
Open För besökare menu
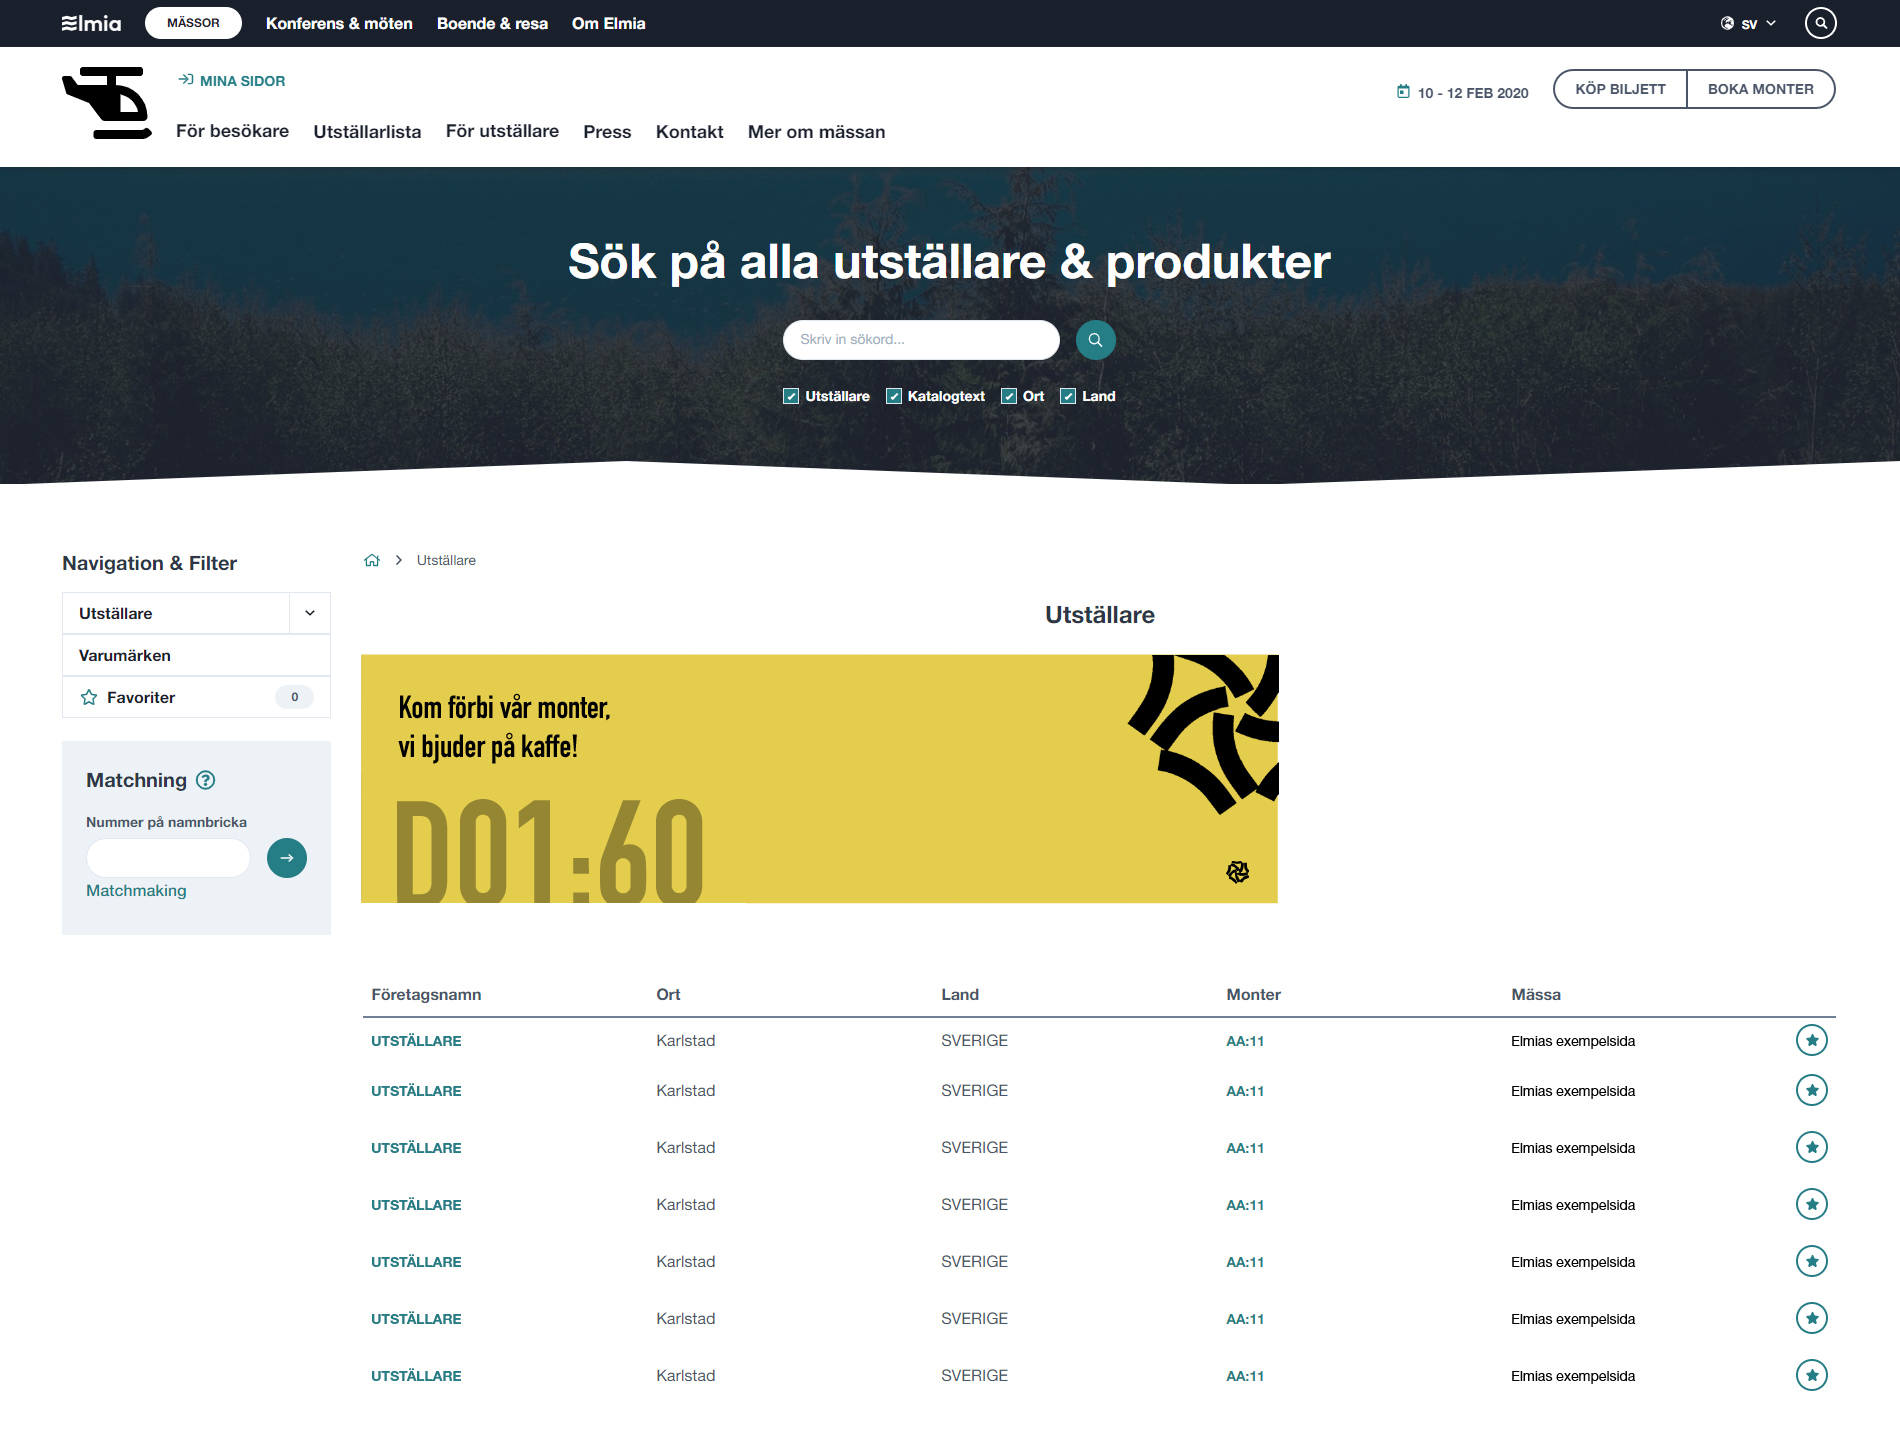pos(232,131)
